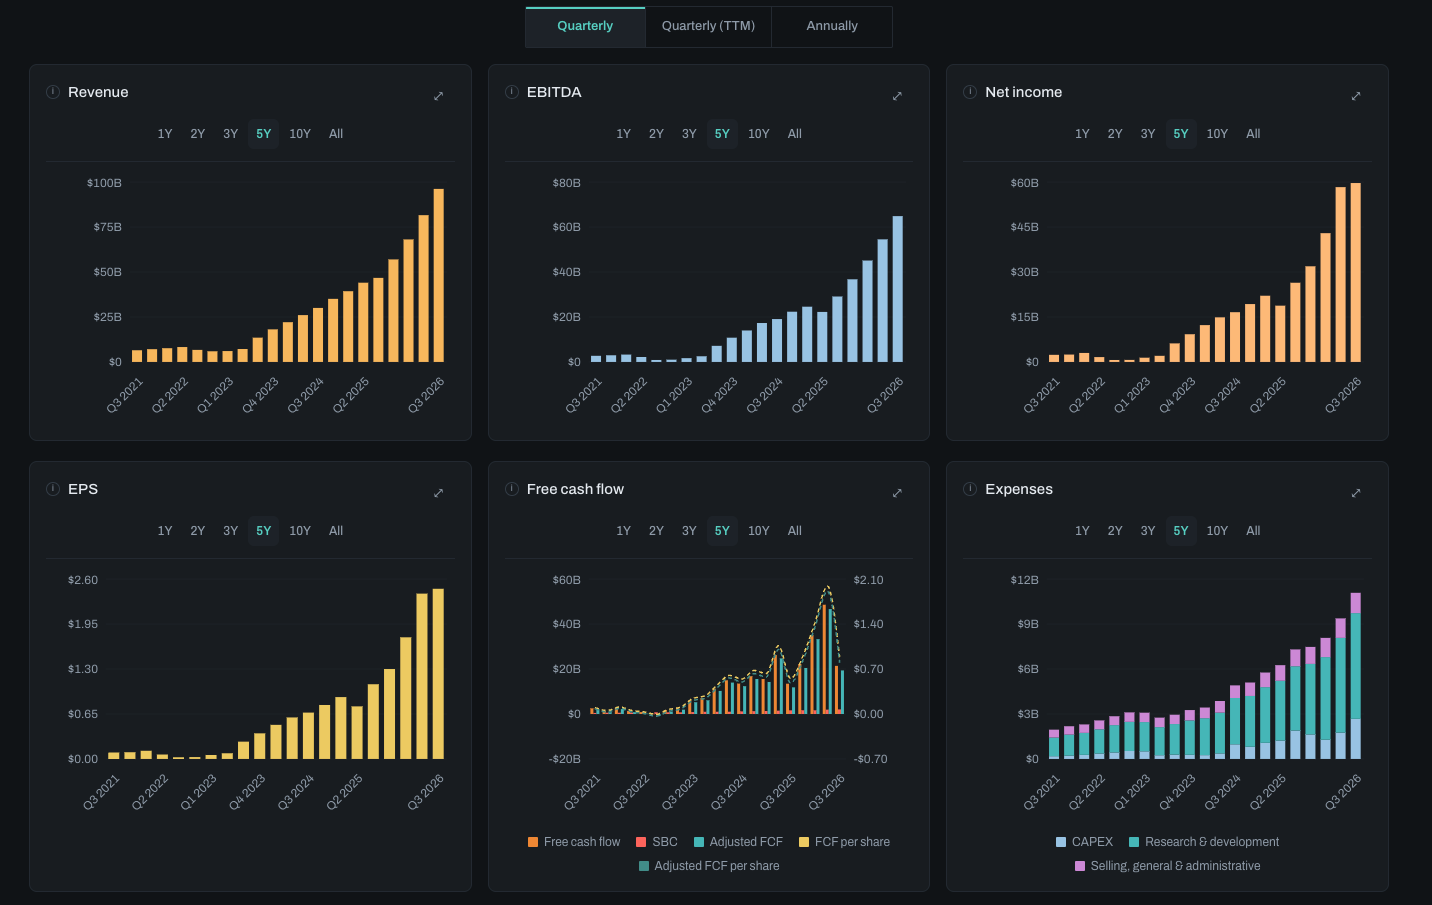Open the Net income info icon
The width and height of the screenshot is (1432, 905).
[970, 92]
